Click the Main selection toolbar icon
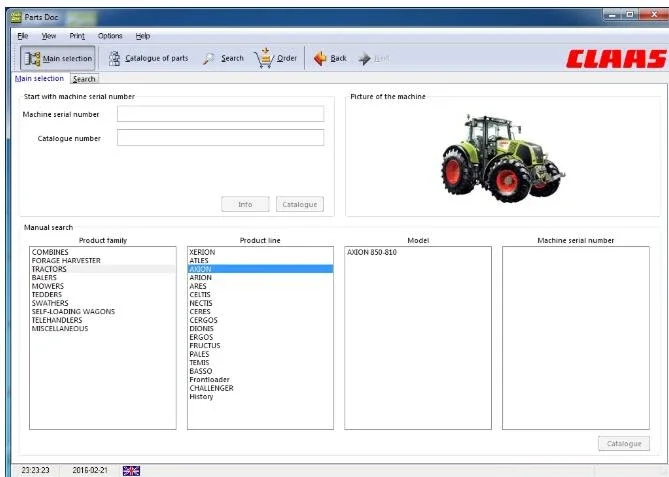Screen dimensions: 669x477 click(x=31, y=59)
